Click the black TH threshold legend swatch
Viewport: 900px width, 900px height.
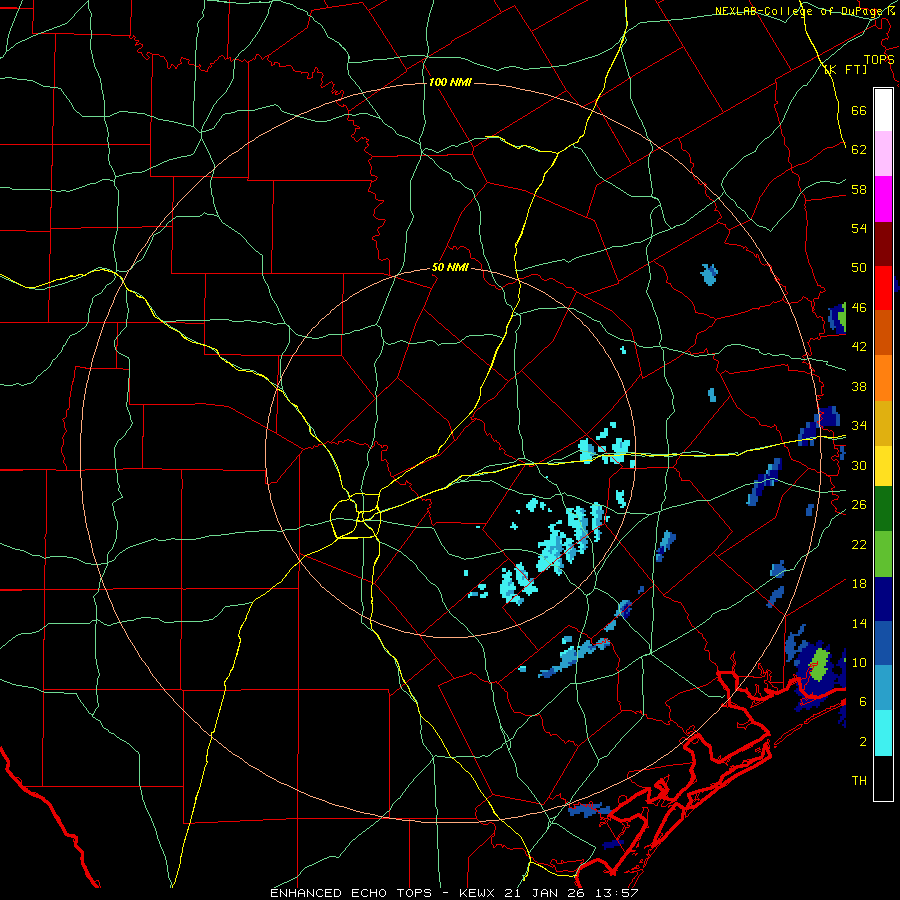(883, 778)
